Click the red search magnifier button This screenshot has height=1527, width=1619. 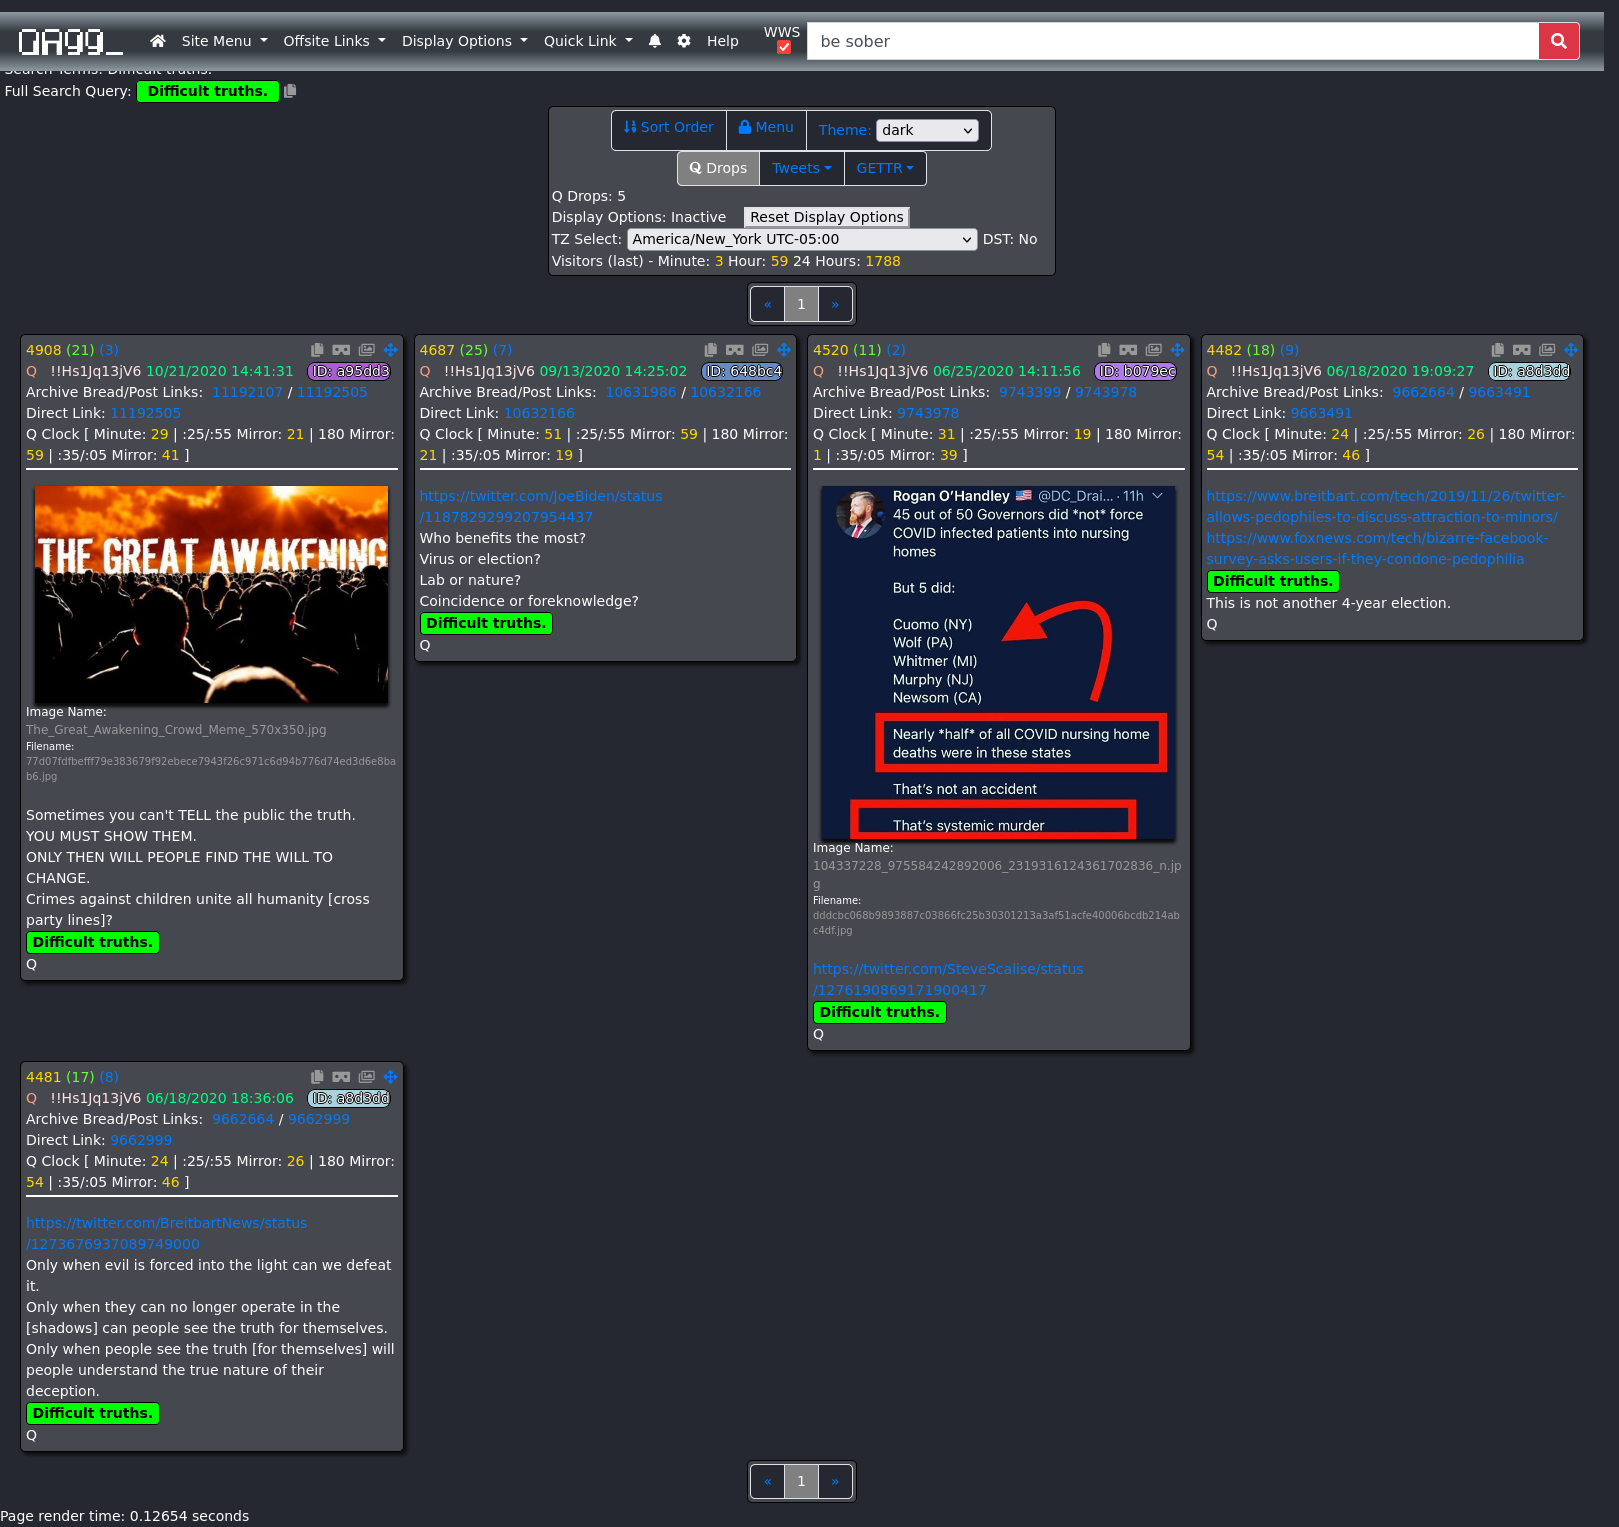click(x=1559, y=41)
